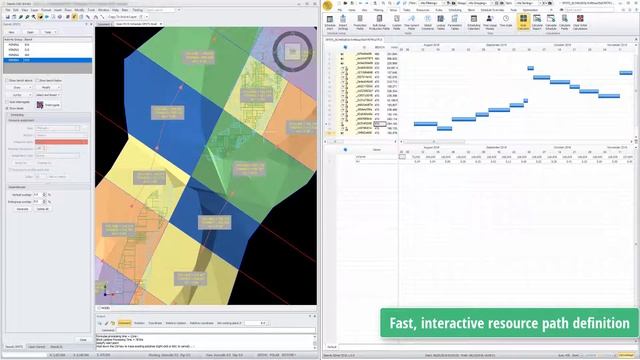Toggle highlighted Auto Calculate button
This screenshot has width=640, height=360.
tap(523, 22)
